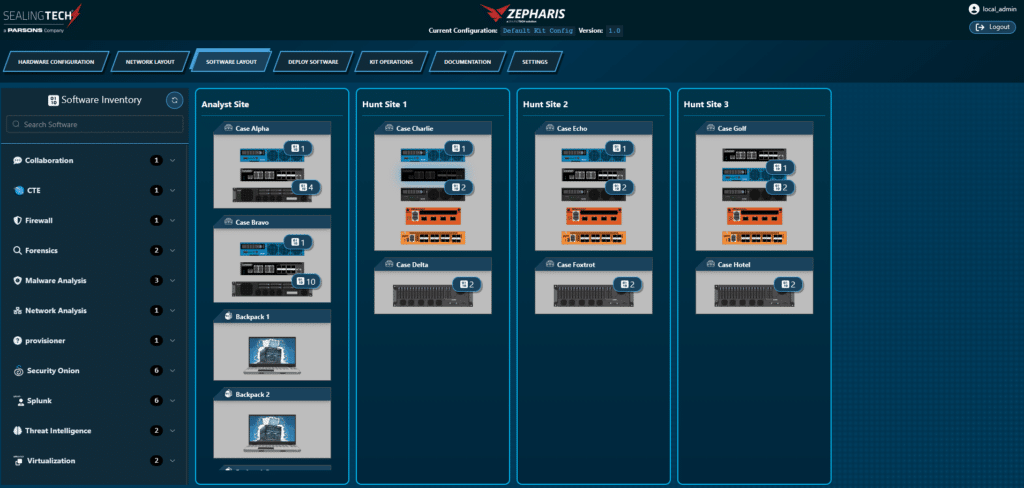Click the Hunt Site 3 heading

(706, 104)
